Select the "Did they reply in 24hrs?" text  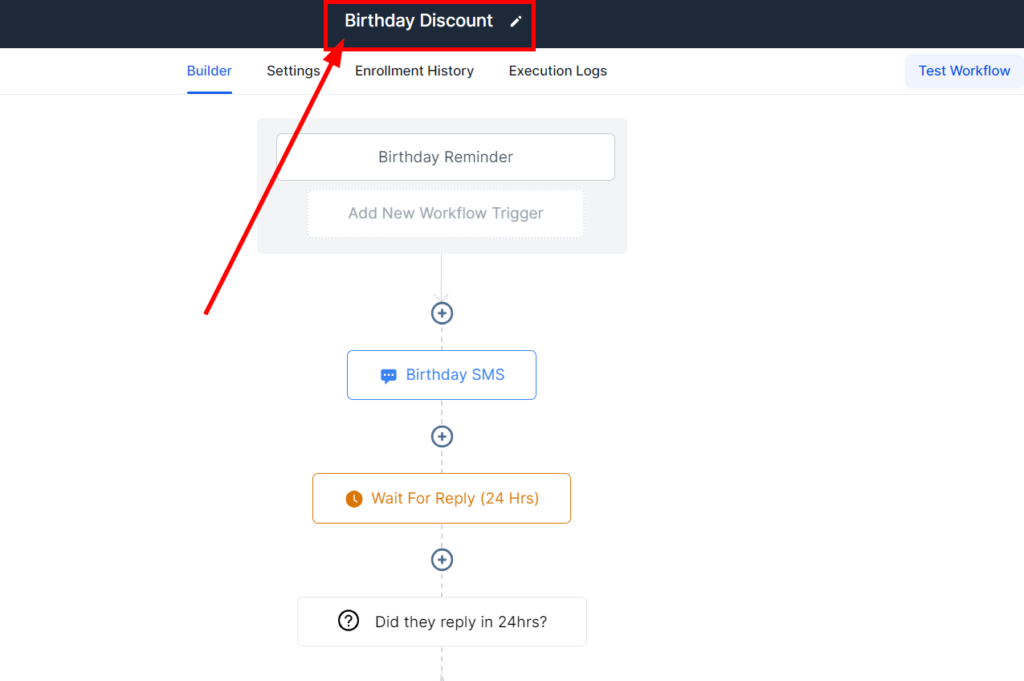coord(461,622)
